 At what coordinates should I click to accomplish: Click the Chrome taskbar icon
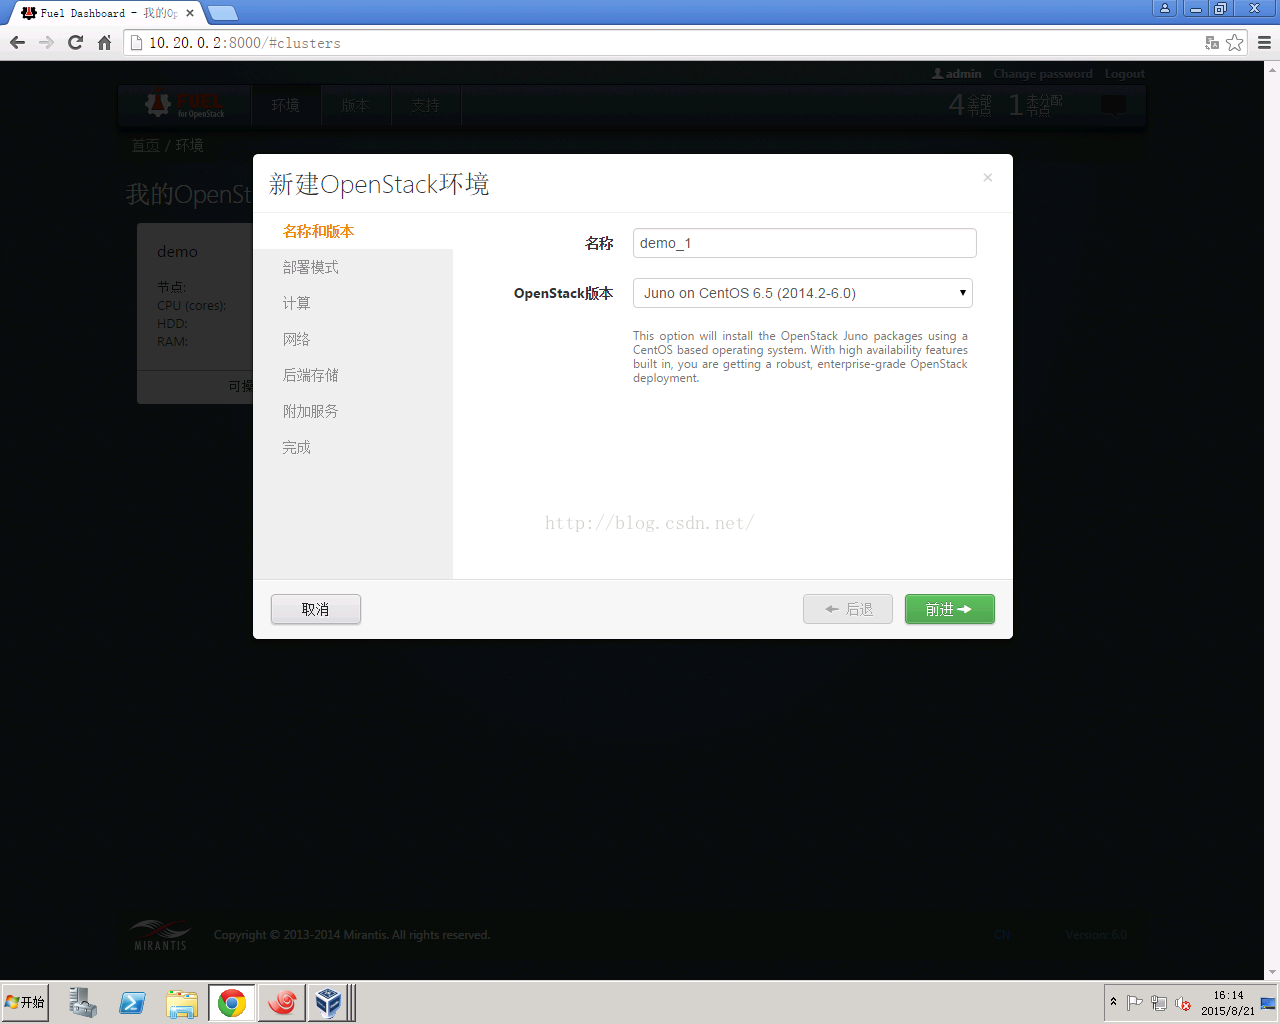231,1002
